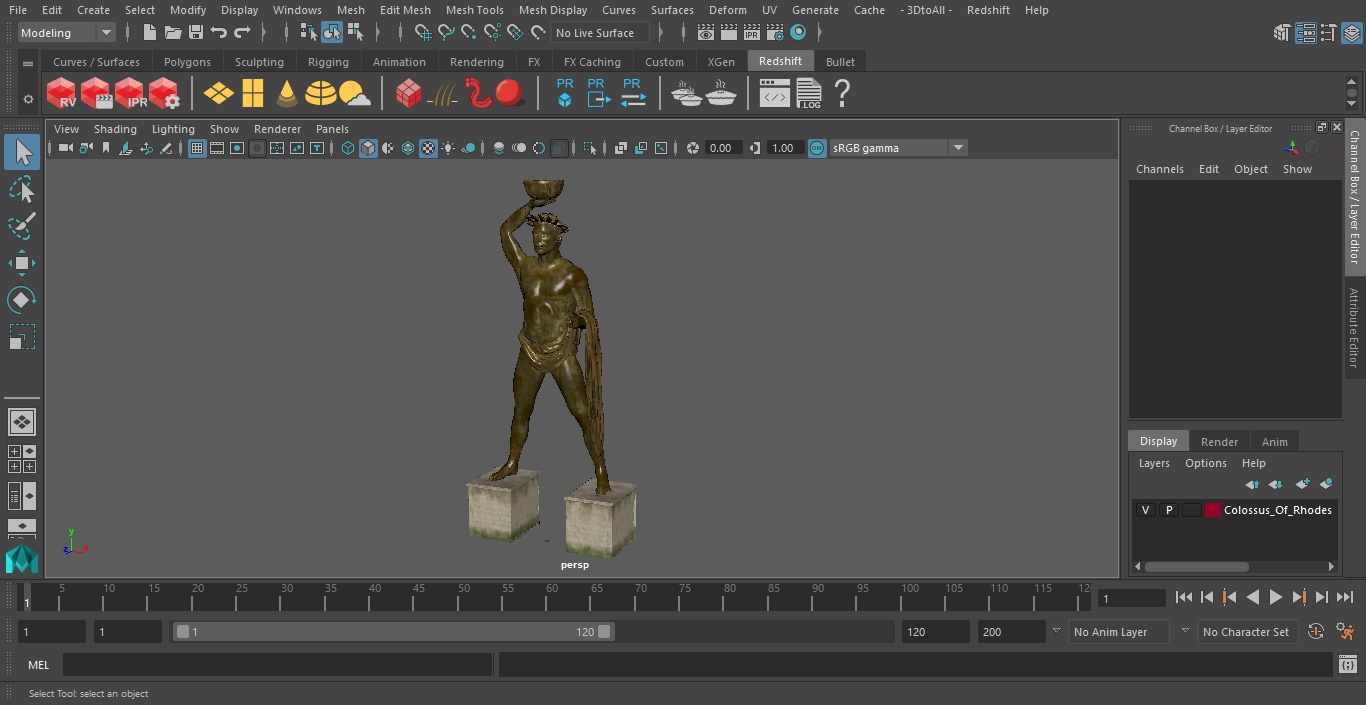The image size is (1366, 705).
Task: Select the Move tool in the toolbox
Action: pos(21,264)
